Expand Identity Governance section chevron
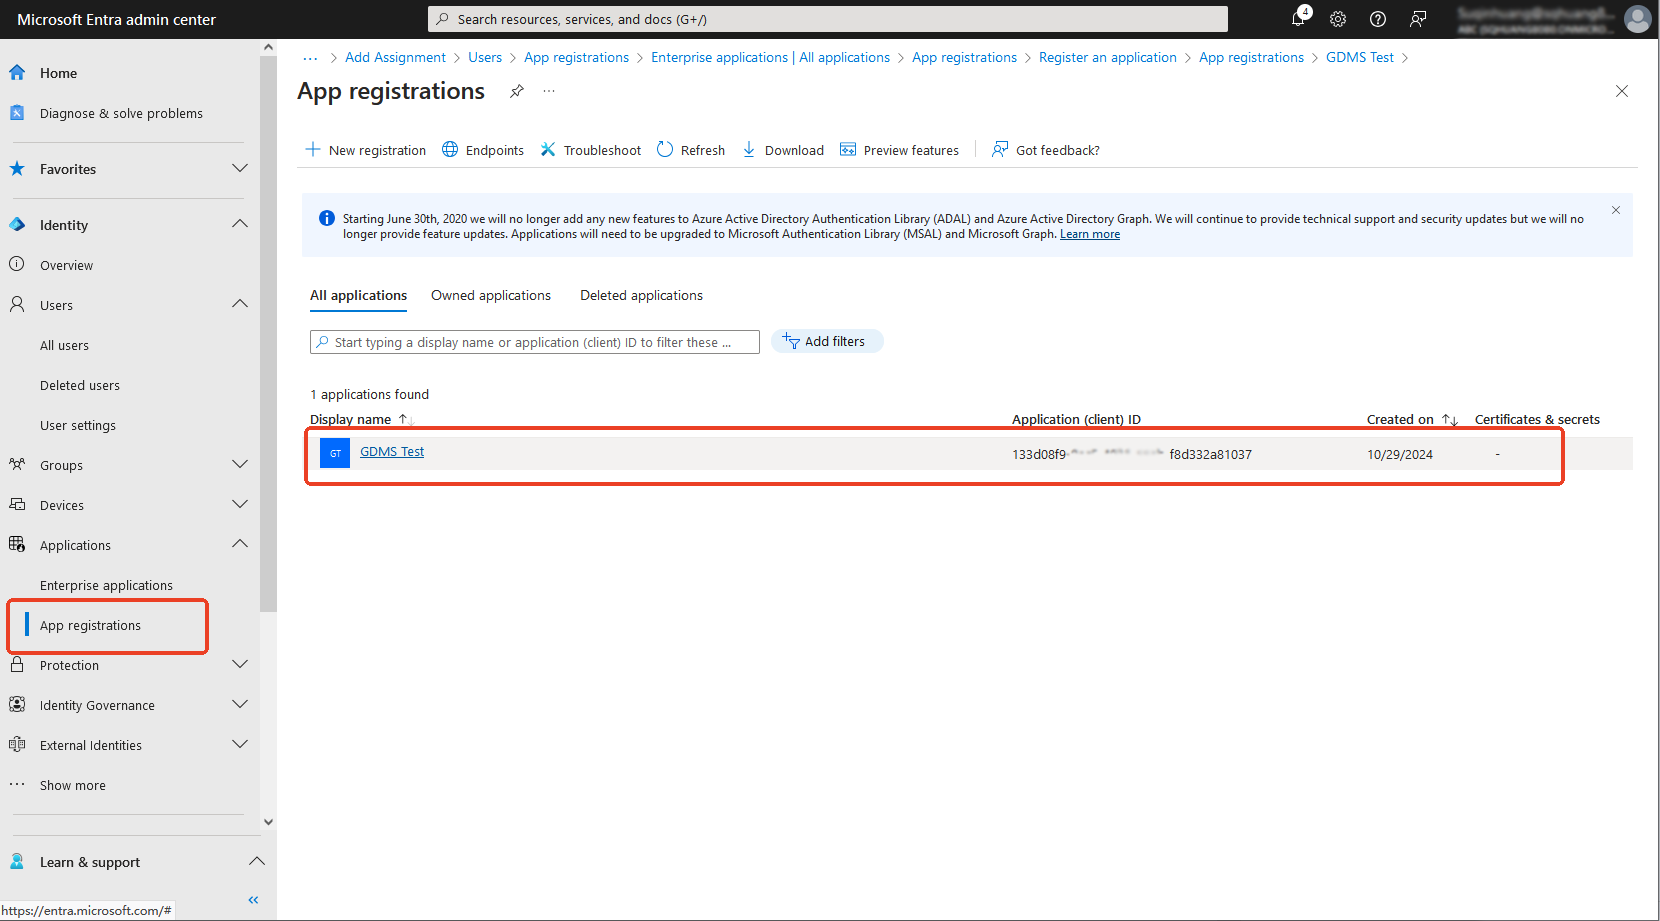 [240, 704]
